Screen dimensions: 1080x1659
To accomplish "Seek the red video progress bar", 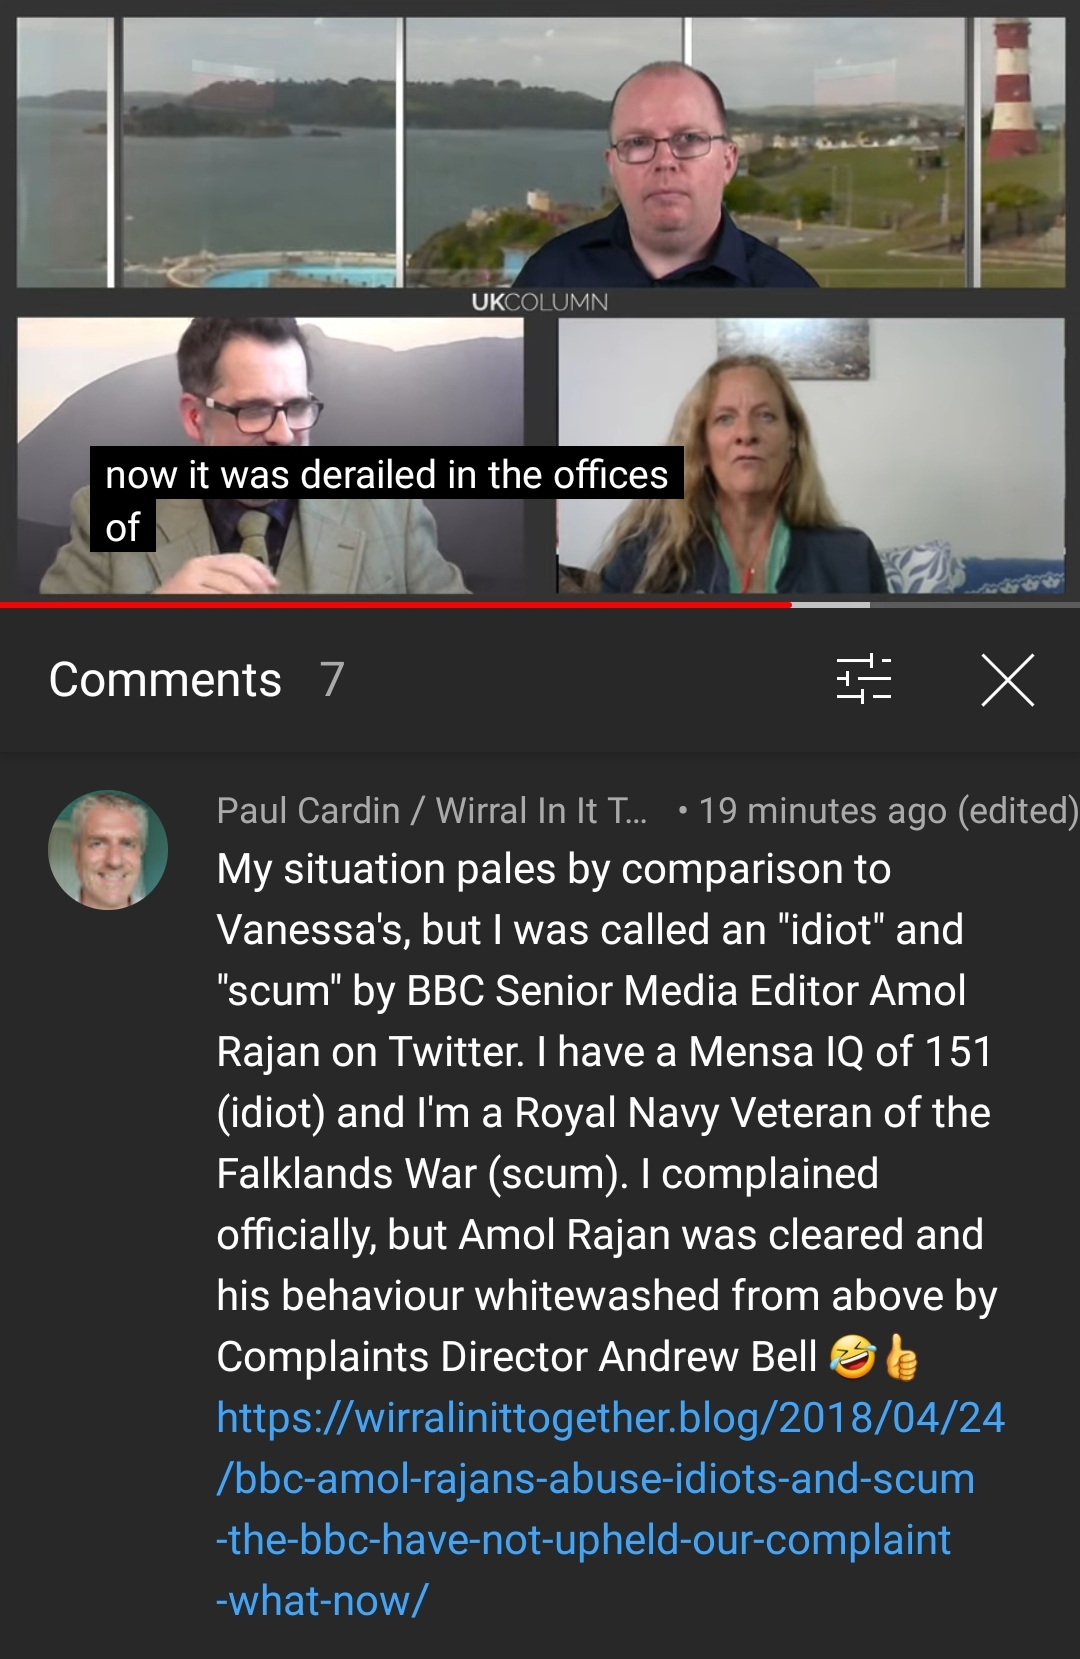I will coord(395,604).
